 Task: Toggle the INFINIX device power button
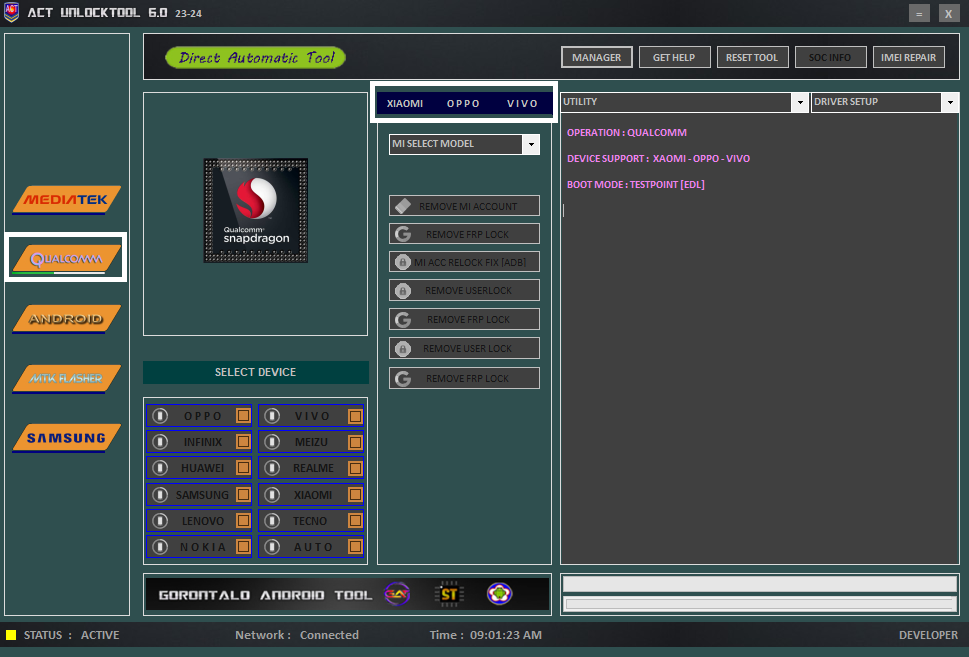coord(160,442)
